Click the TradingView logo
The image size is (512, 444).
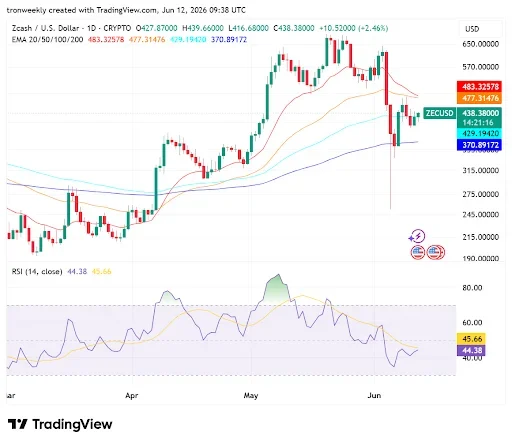(60, 424)
